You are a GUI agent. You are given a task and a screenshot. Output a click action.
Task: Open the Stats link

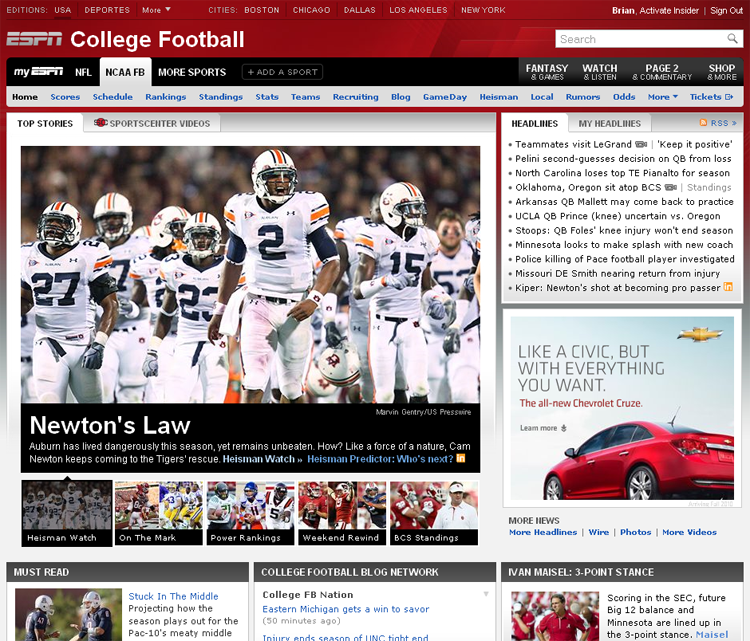[x=267, y=97]
